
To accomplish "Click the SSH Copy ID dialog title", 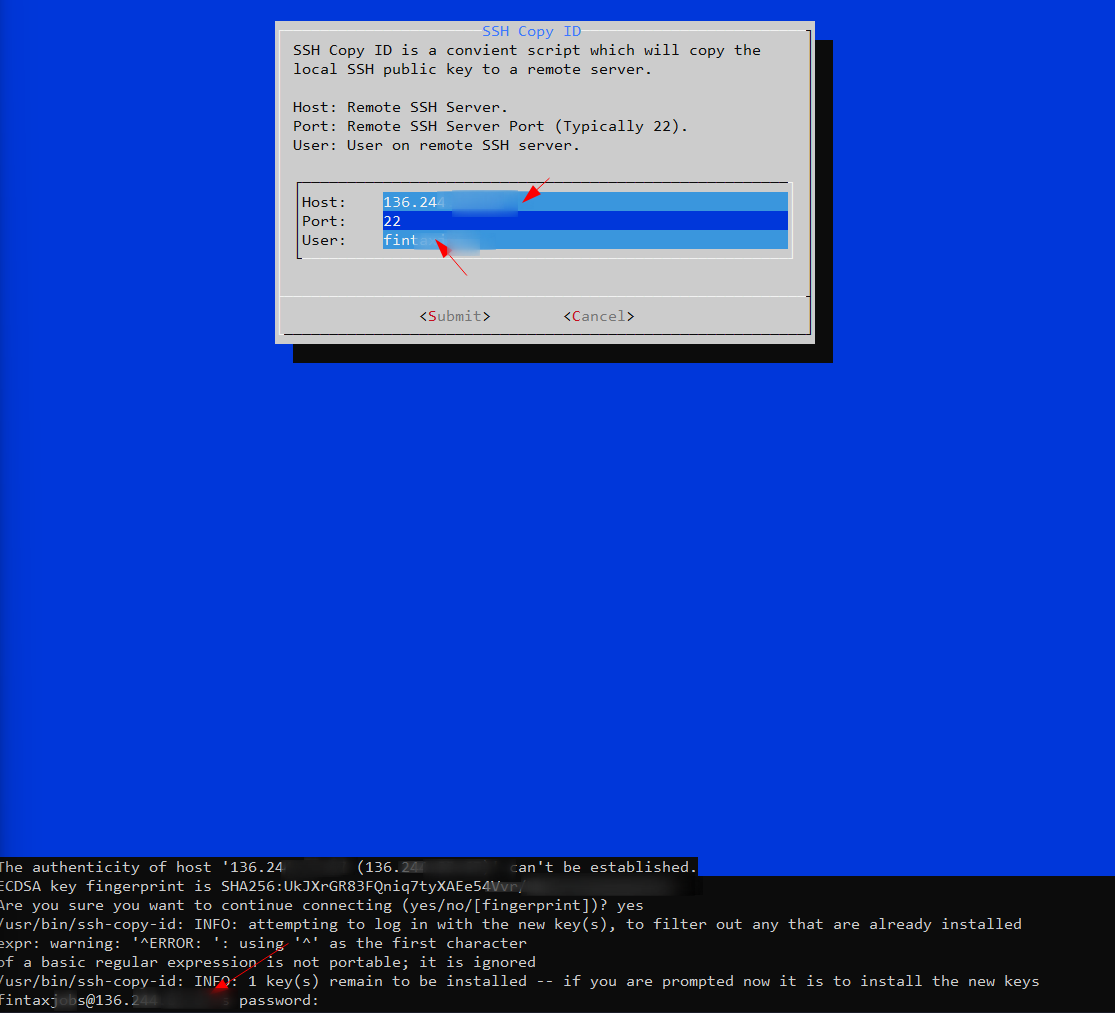I will tap(531, 31).
